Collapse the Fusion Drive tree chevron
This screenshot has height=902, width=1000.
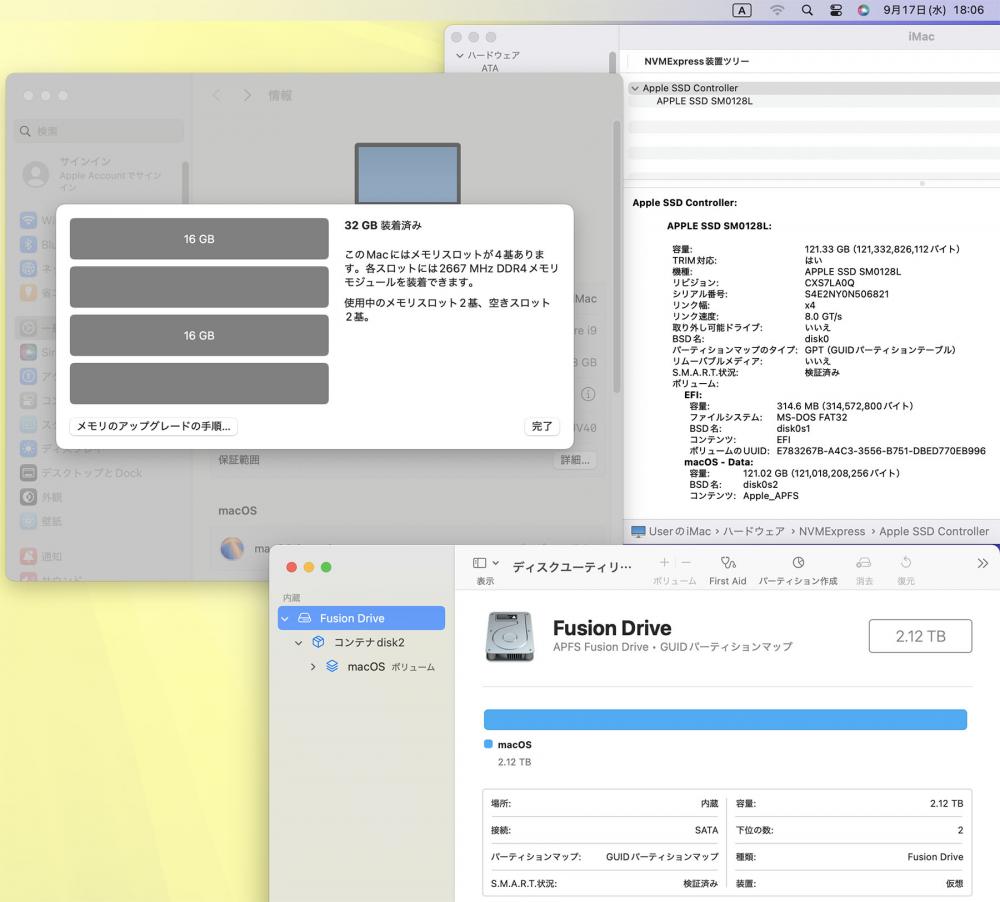(285, 619)
